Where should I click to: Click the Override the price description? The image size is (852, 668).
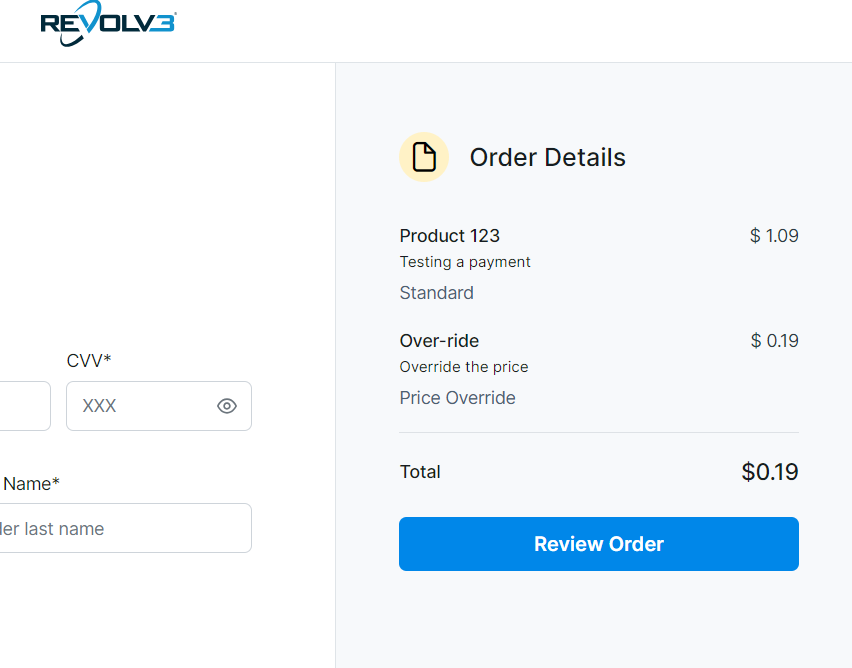point(463,367)
